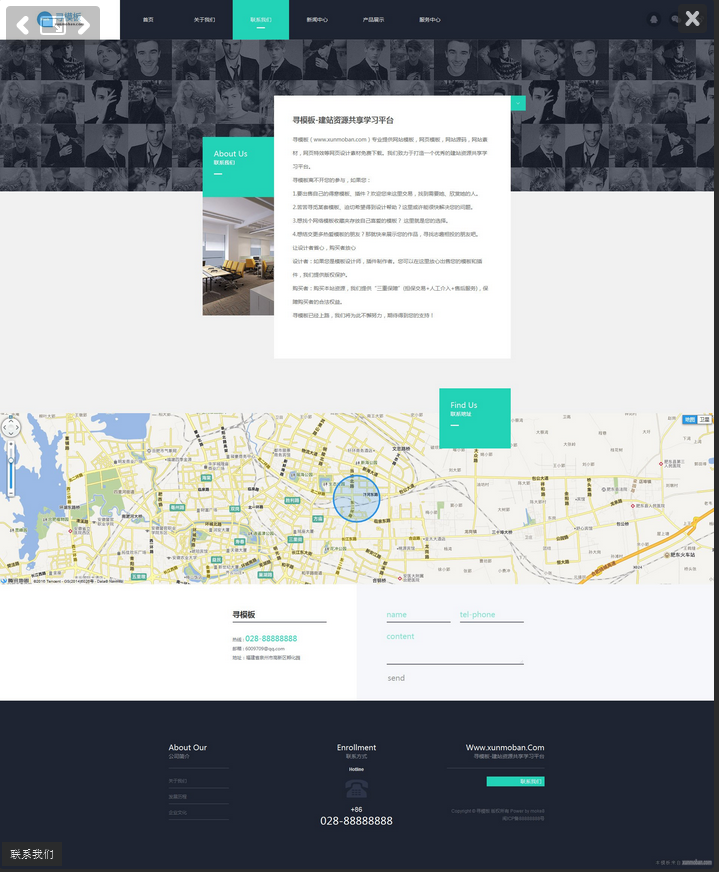Switch the map to 地图 view
This screenshot has width=719, height=872.
(x=690, y=420)
